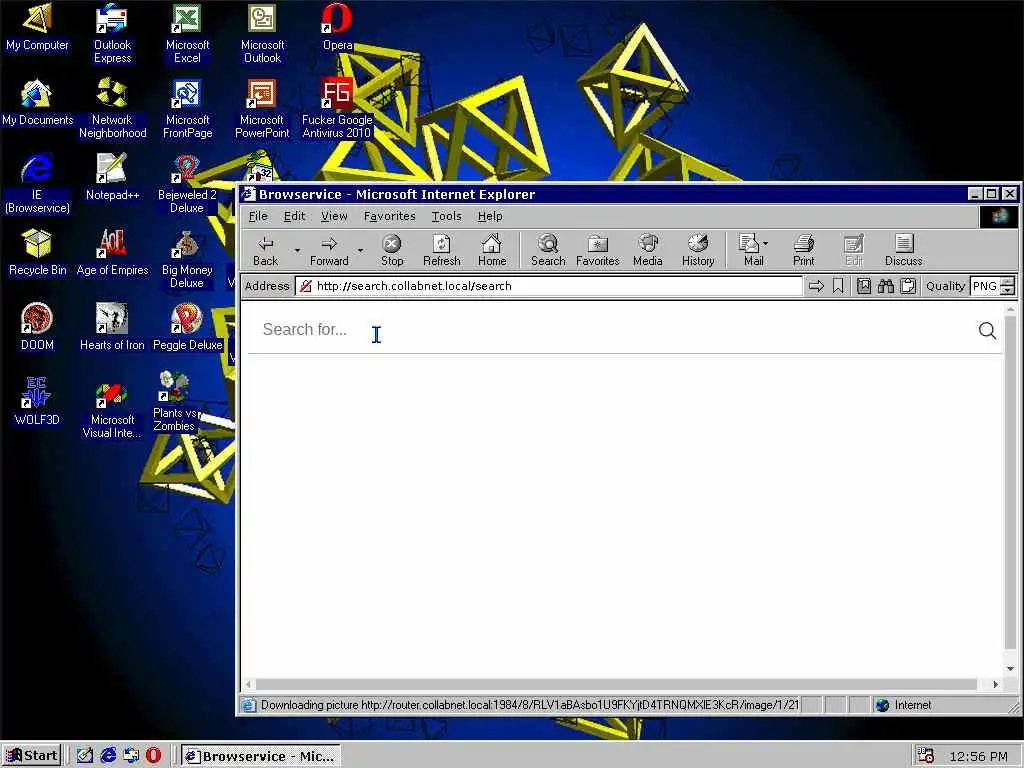The image size is (1024, 768).
Task: Select the Microsoft FrontPage desktop icon
Action: click(187, 109)
